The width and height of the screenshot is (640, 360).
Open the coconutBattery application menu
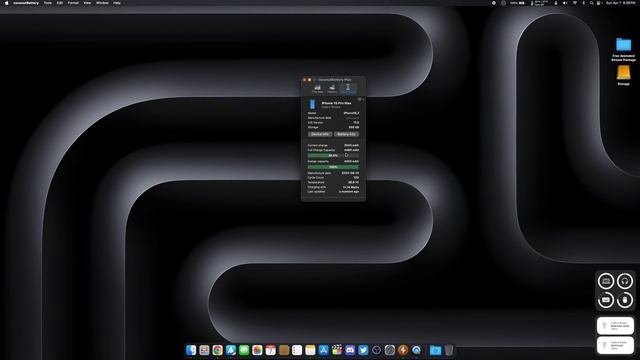pyautogui.click(x=26, y=3)
